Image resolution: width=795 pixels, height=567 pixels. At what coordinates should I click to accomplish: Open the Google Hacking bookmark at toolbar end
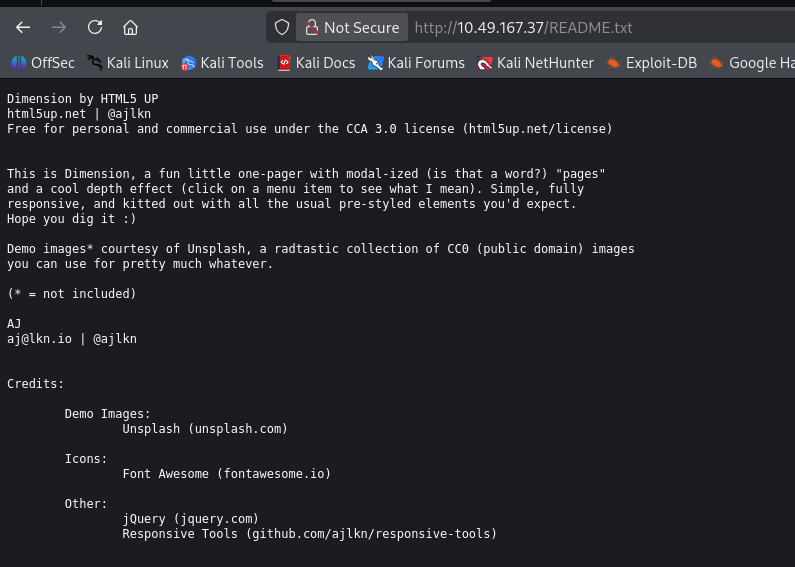coord(752,63)
